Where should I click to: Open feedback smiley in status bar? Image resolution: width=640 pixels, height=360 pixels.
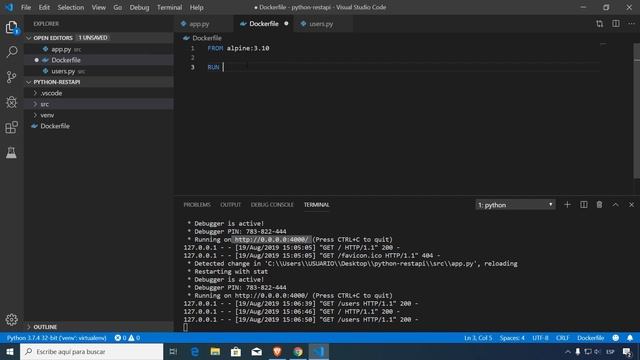[x=616, y=338]
